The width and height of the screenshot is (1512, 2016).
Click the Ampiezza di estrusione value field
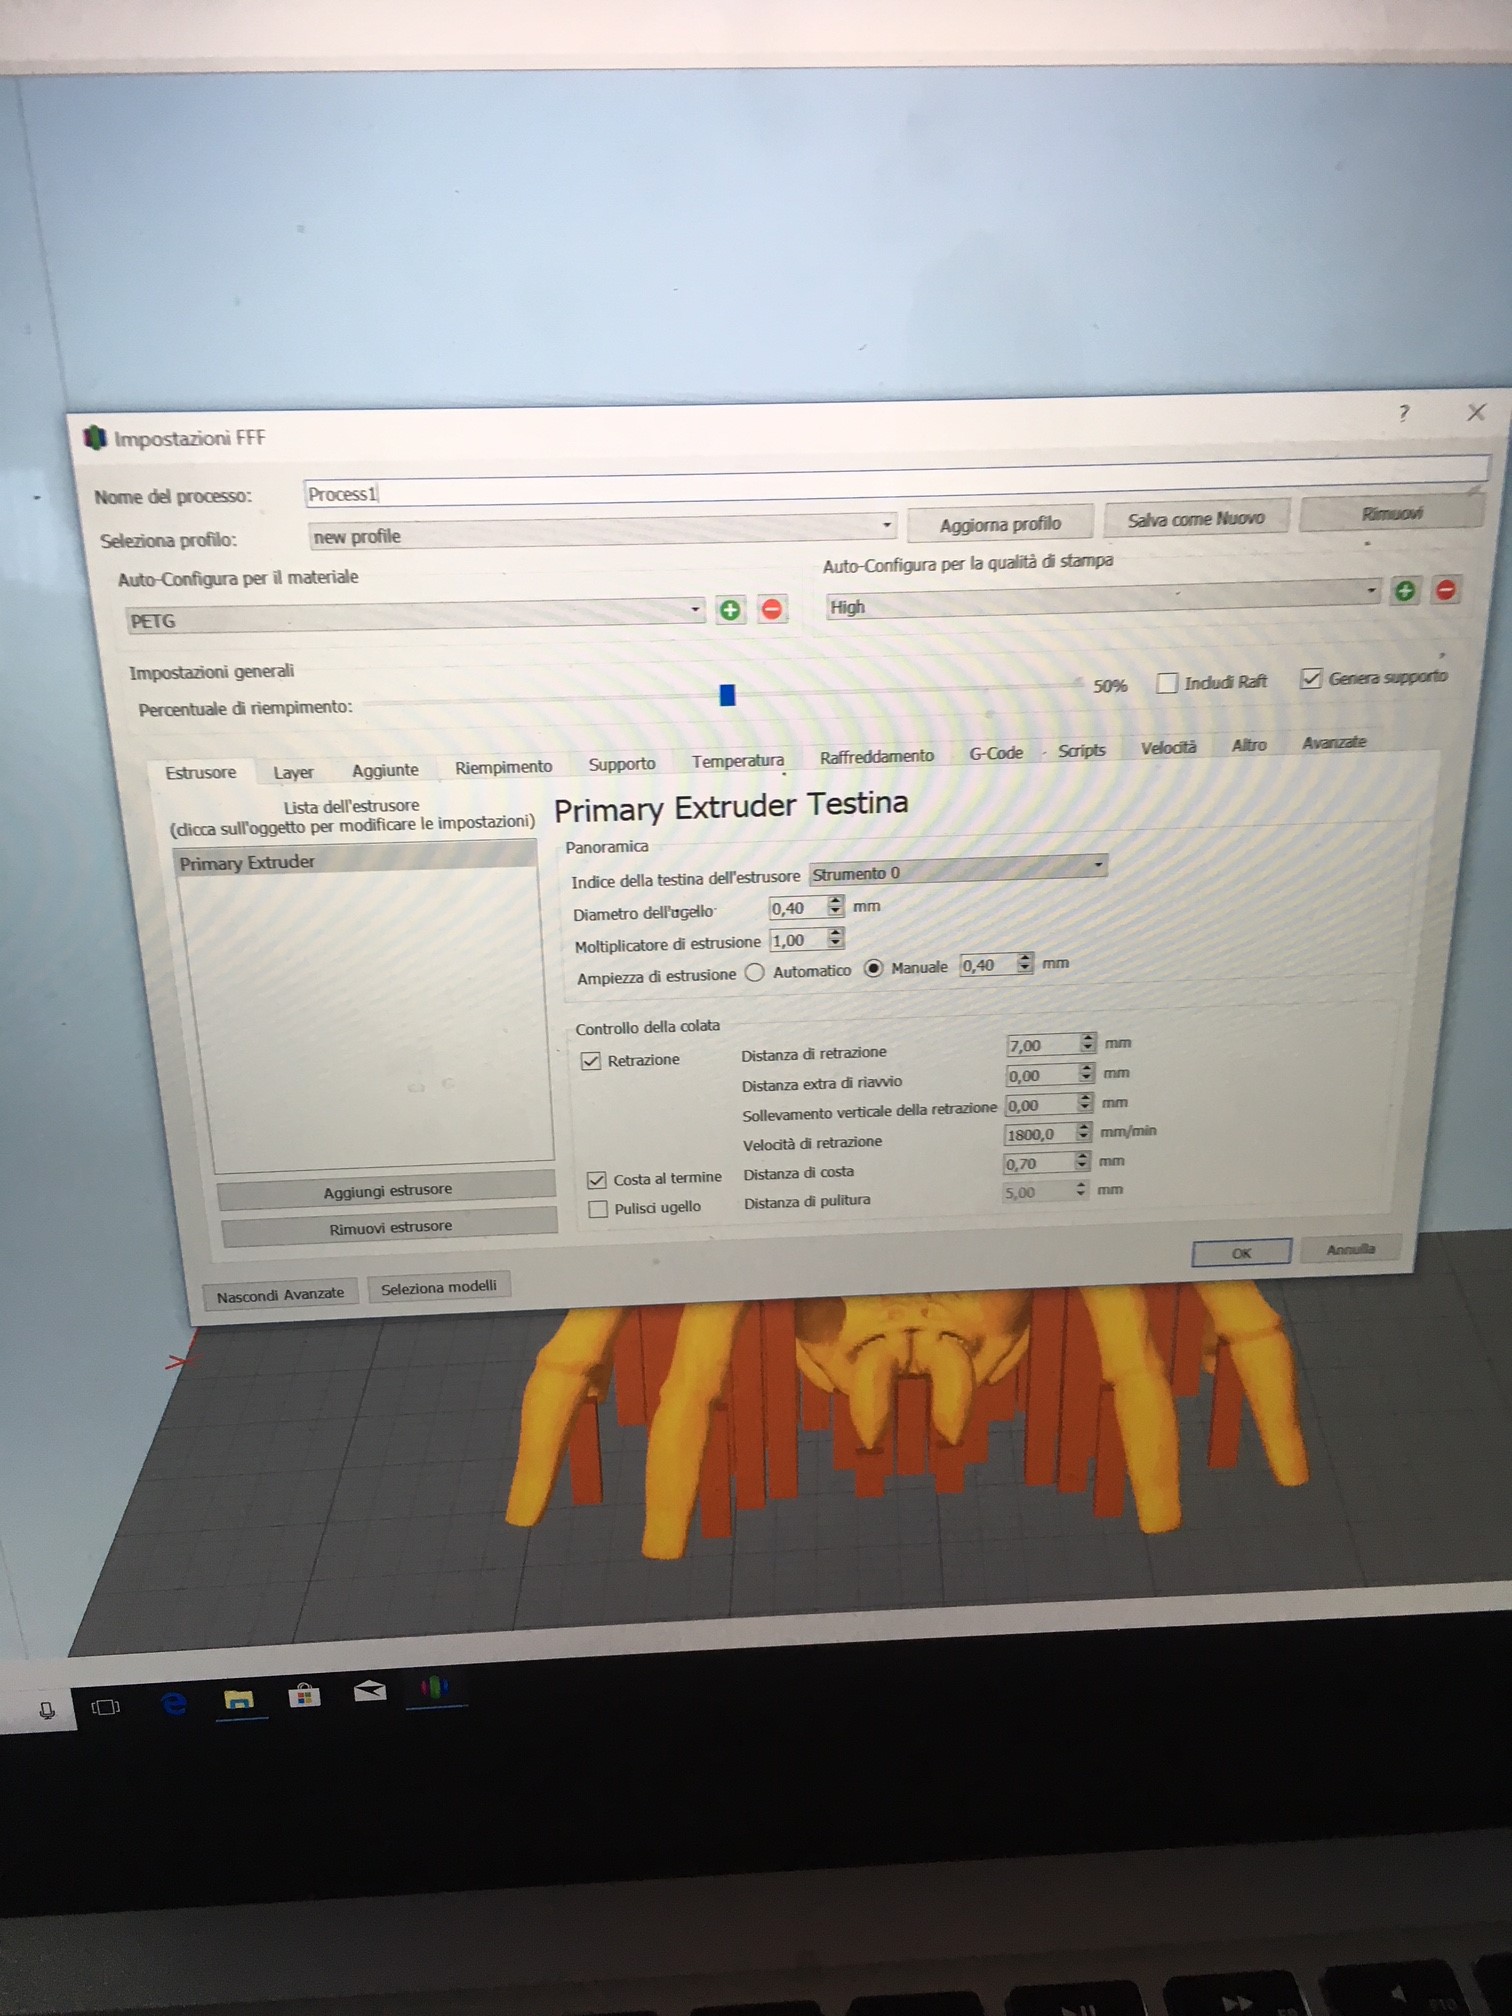pyautogui.click(x=988, y=965)
